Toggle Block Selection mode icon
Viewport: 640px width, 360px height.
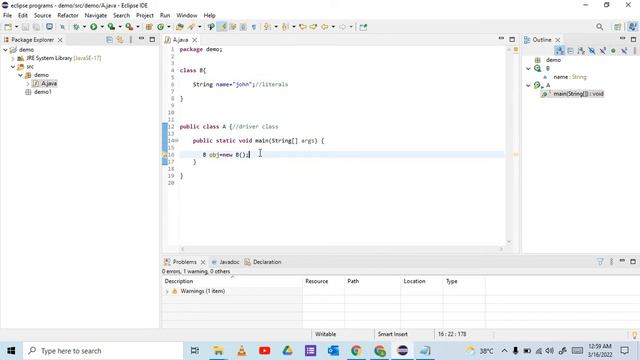(x=243, y=27)
